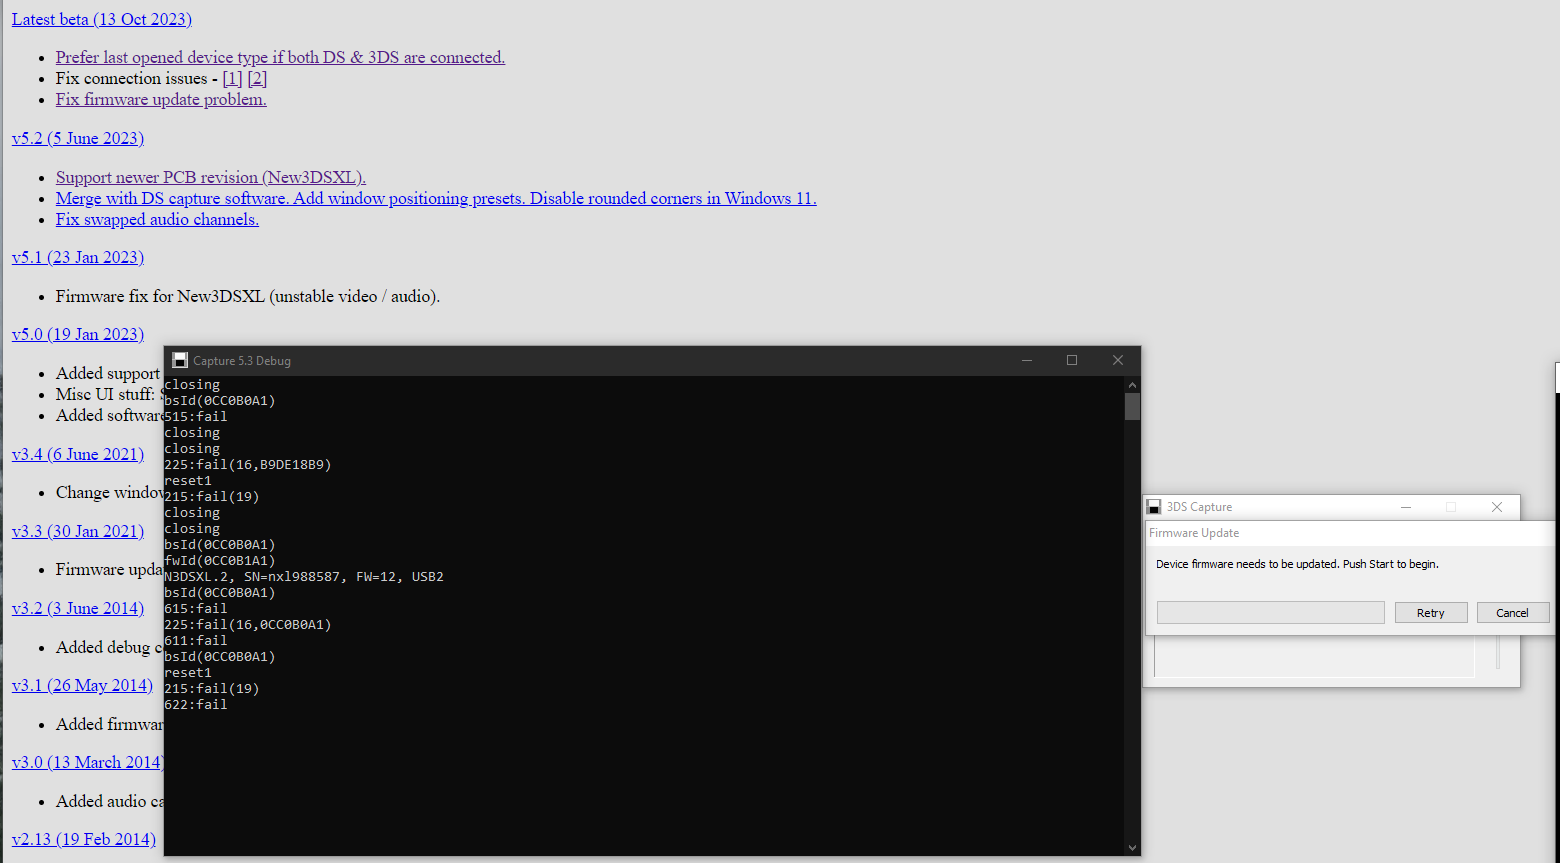Viewport: 1560px width, 863px height.
Task: Click the '611:fail' console line
Action: (196, 641)
